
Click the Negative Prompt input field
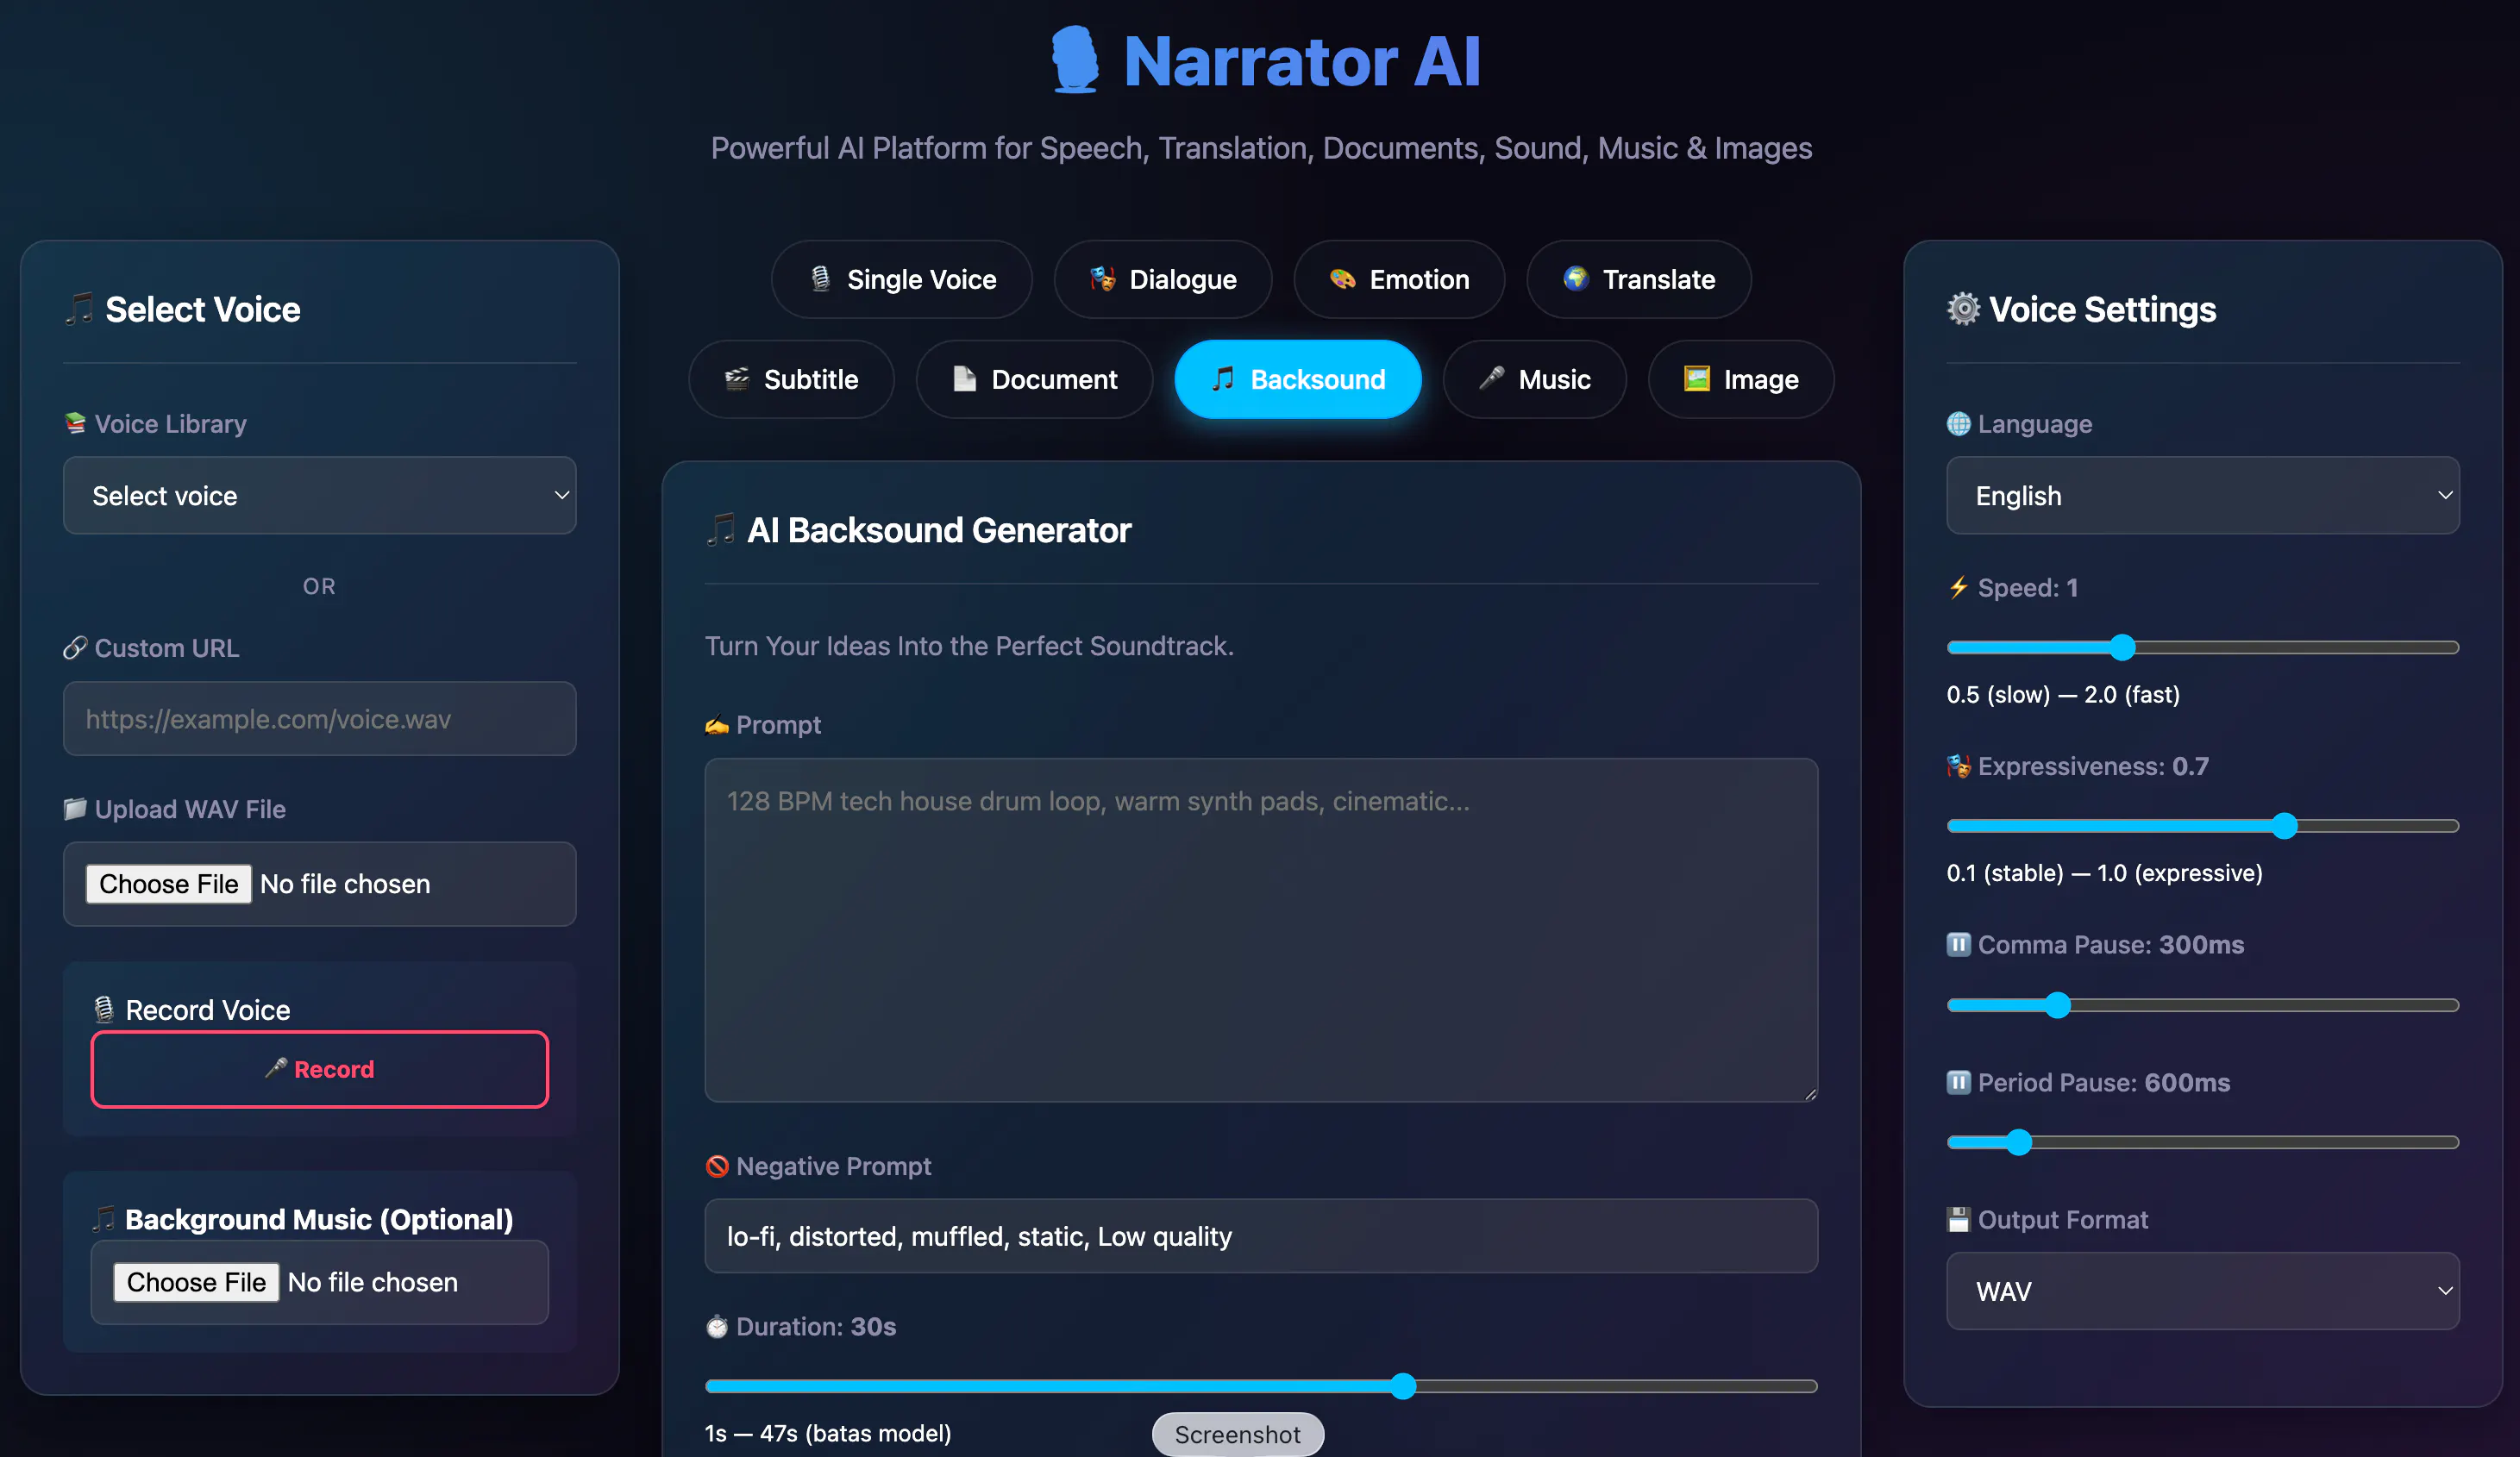[1261, 1236]
